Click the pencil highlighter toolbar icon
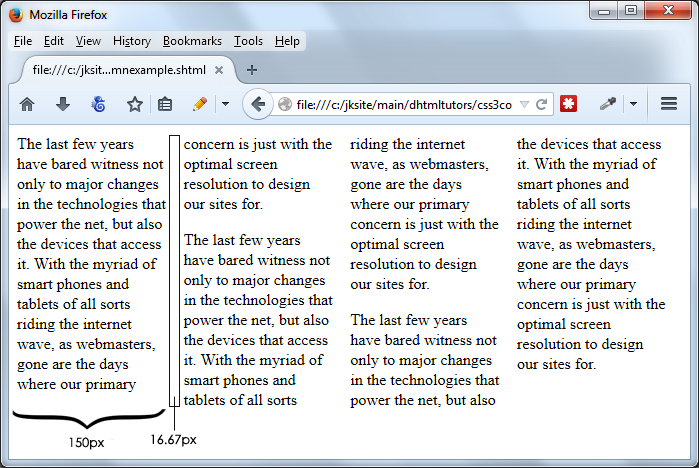The height and width of the screenshot is (468, 699). [x=200, y=104]
